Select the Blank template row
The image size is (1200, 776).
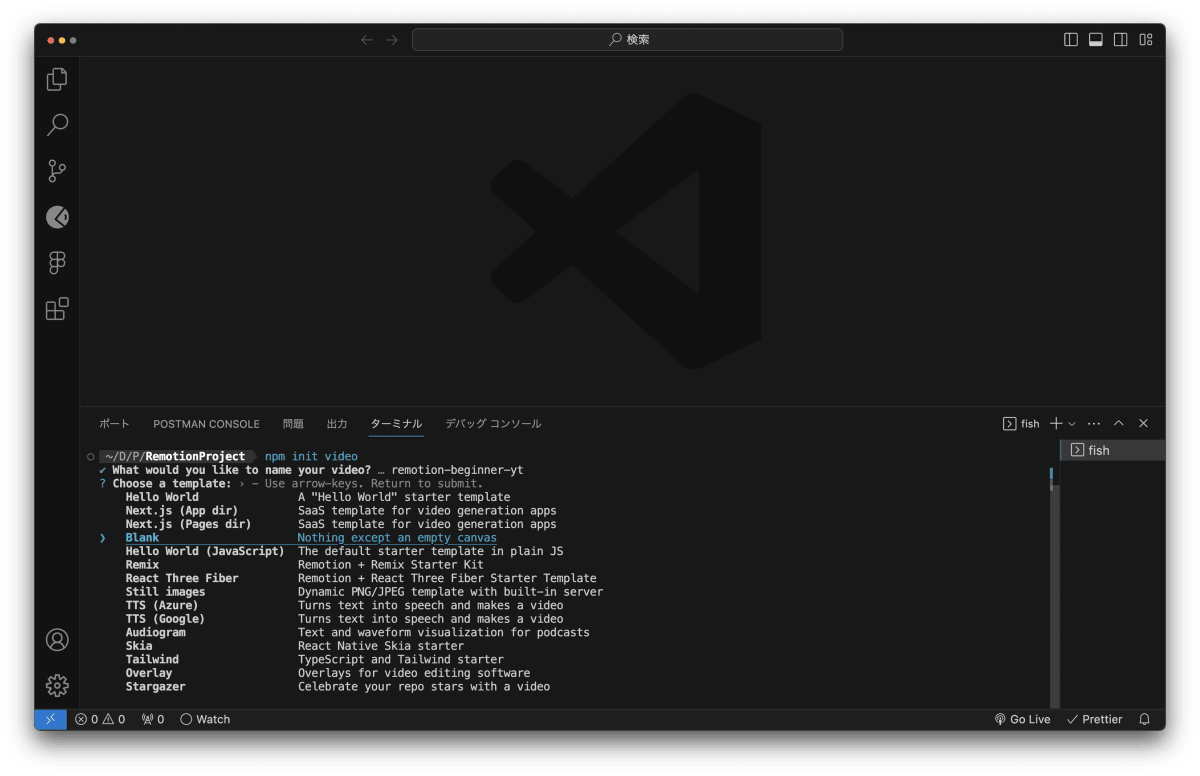(x=311, y=538)
